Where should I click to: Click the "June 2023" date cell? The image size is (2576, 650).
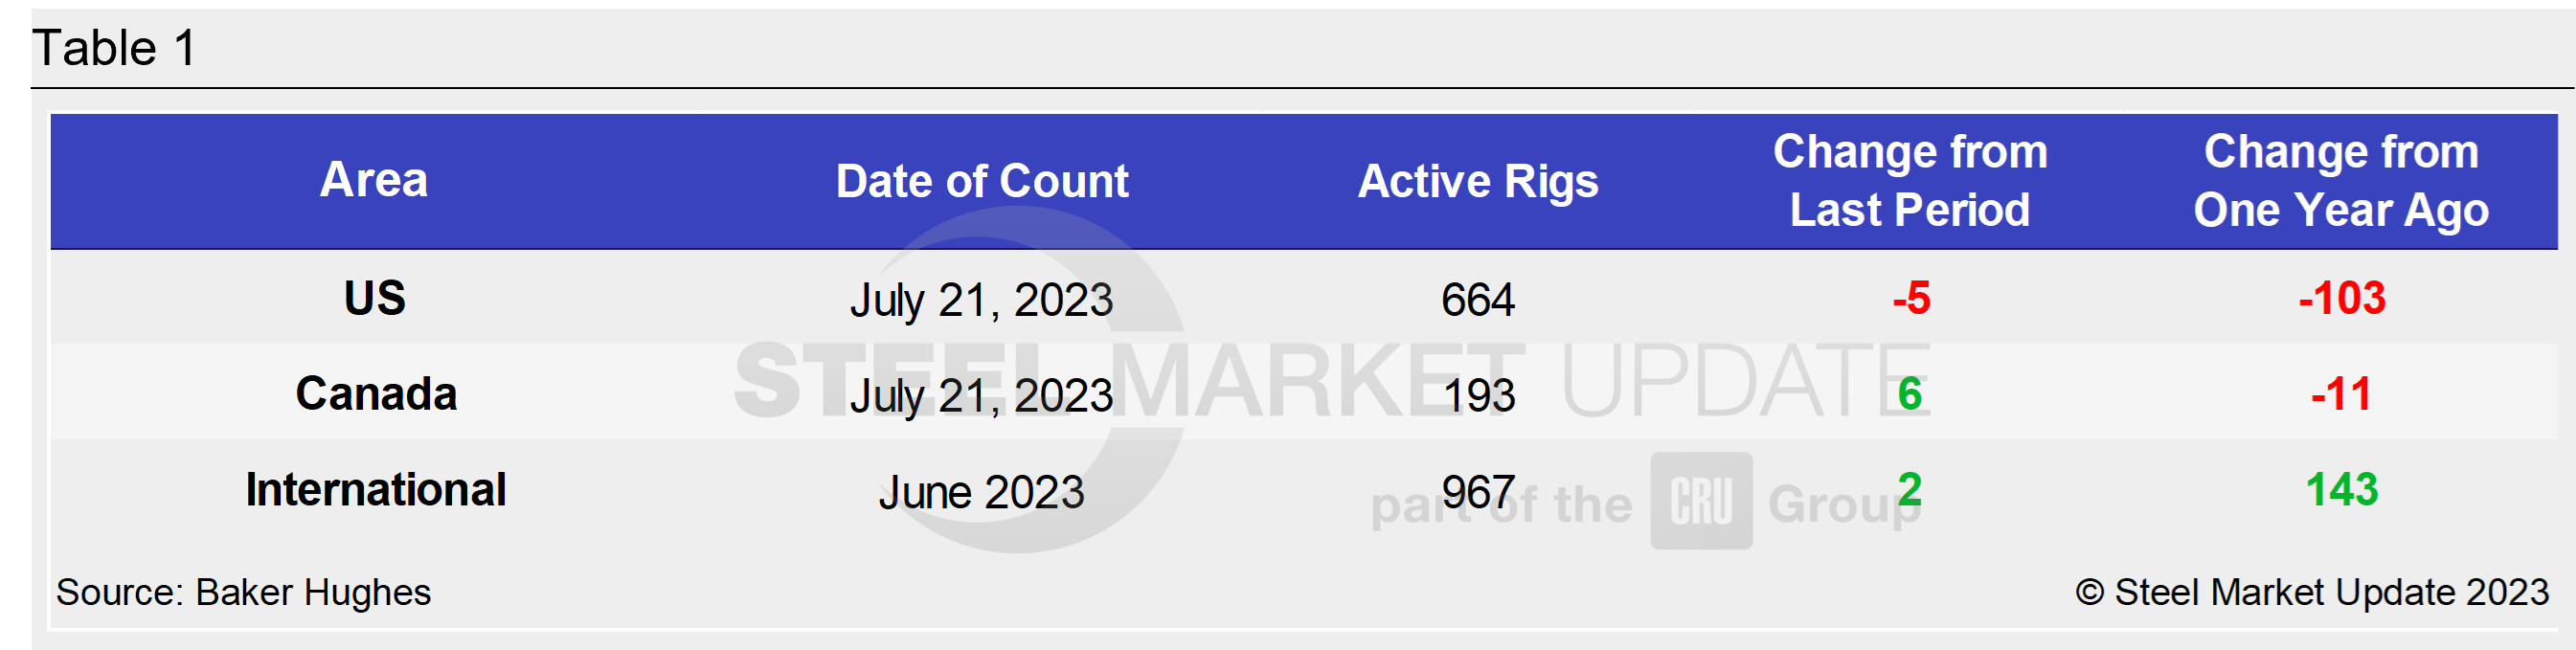[x=982, y=492]
